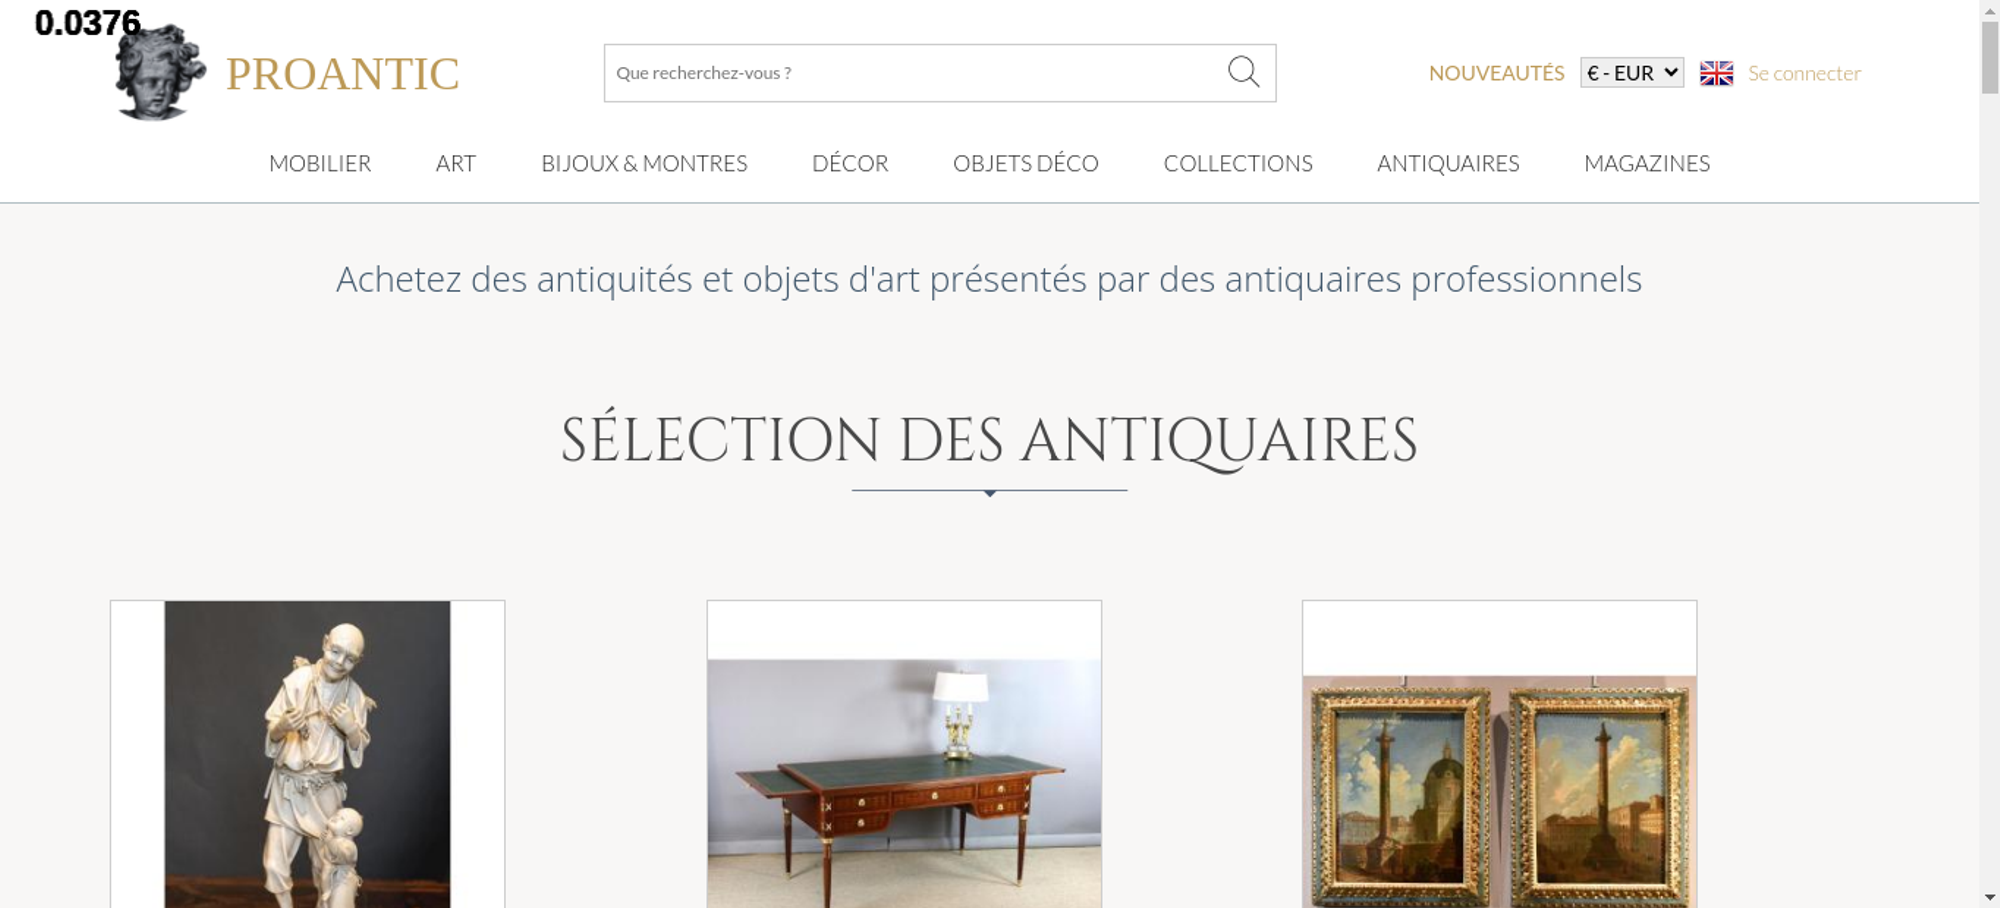Click the Proantic cherub head logo

tap(160, 72)
